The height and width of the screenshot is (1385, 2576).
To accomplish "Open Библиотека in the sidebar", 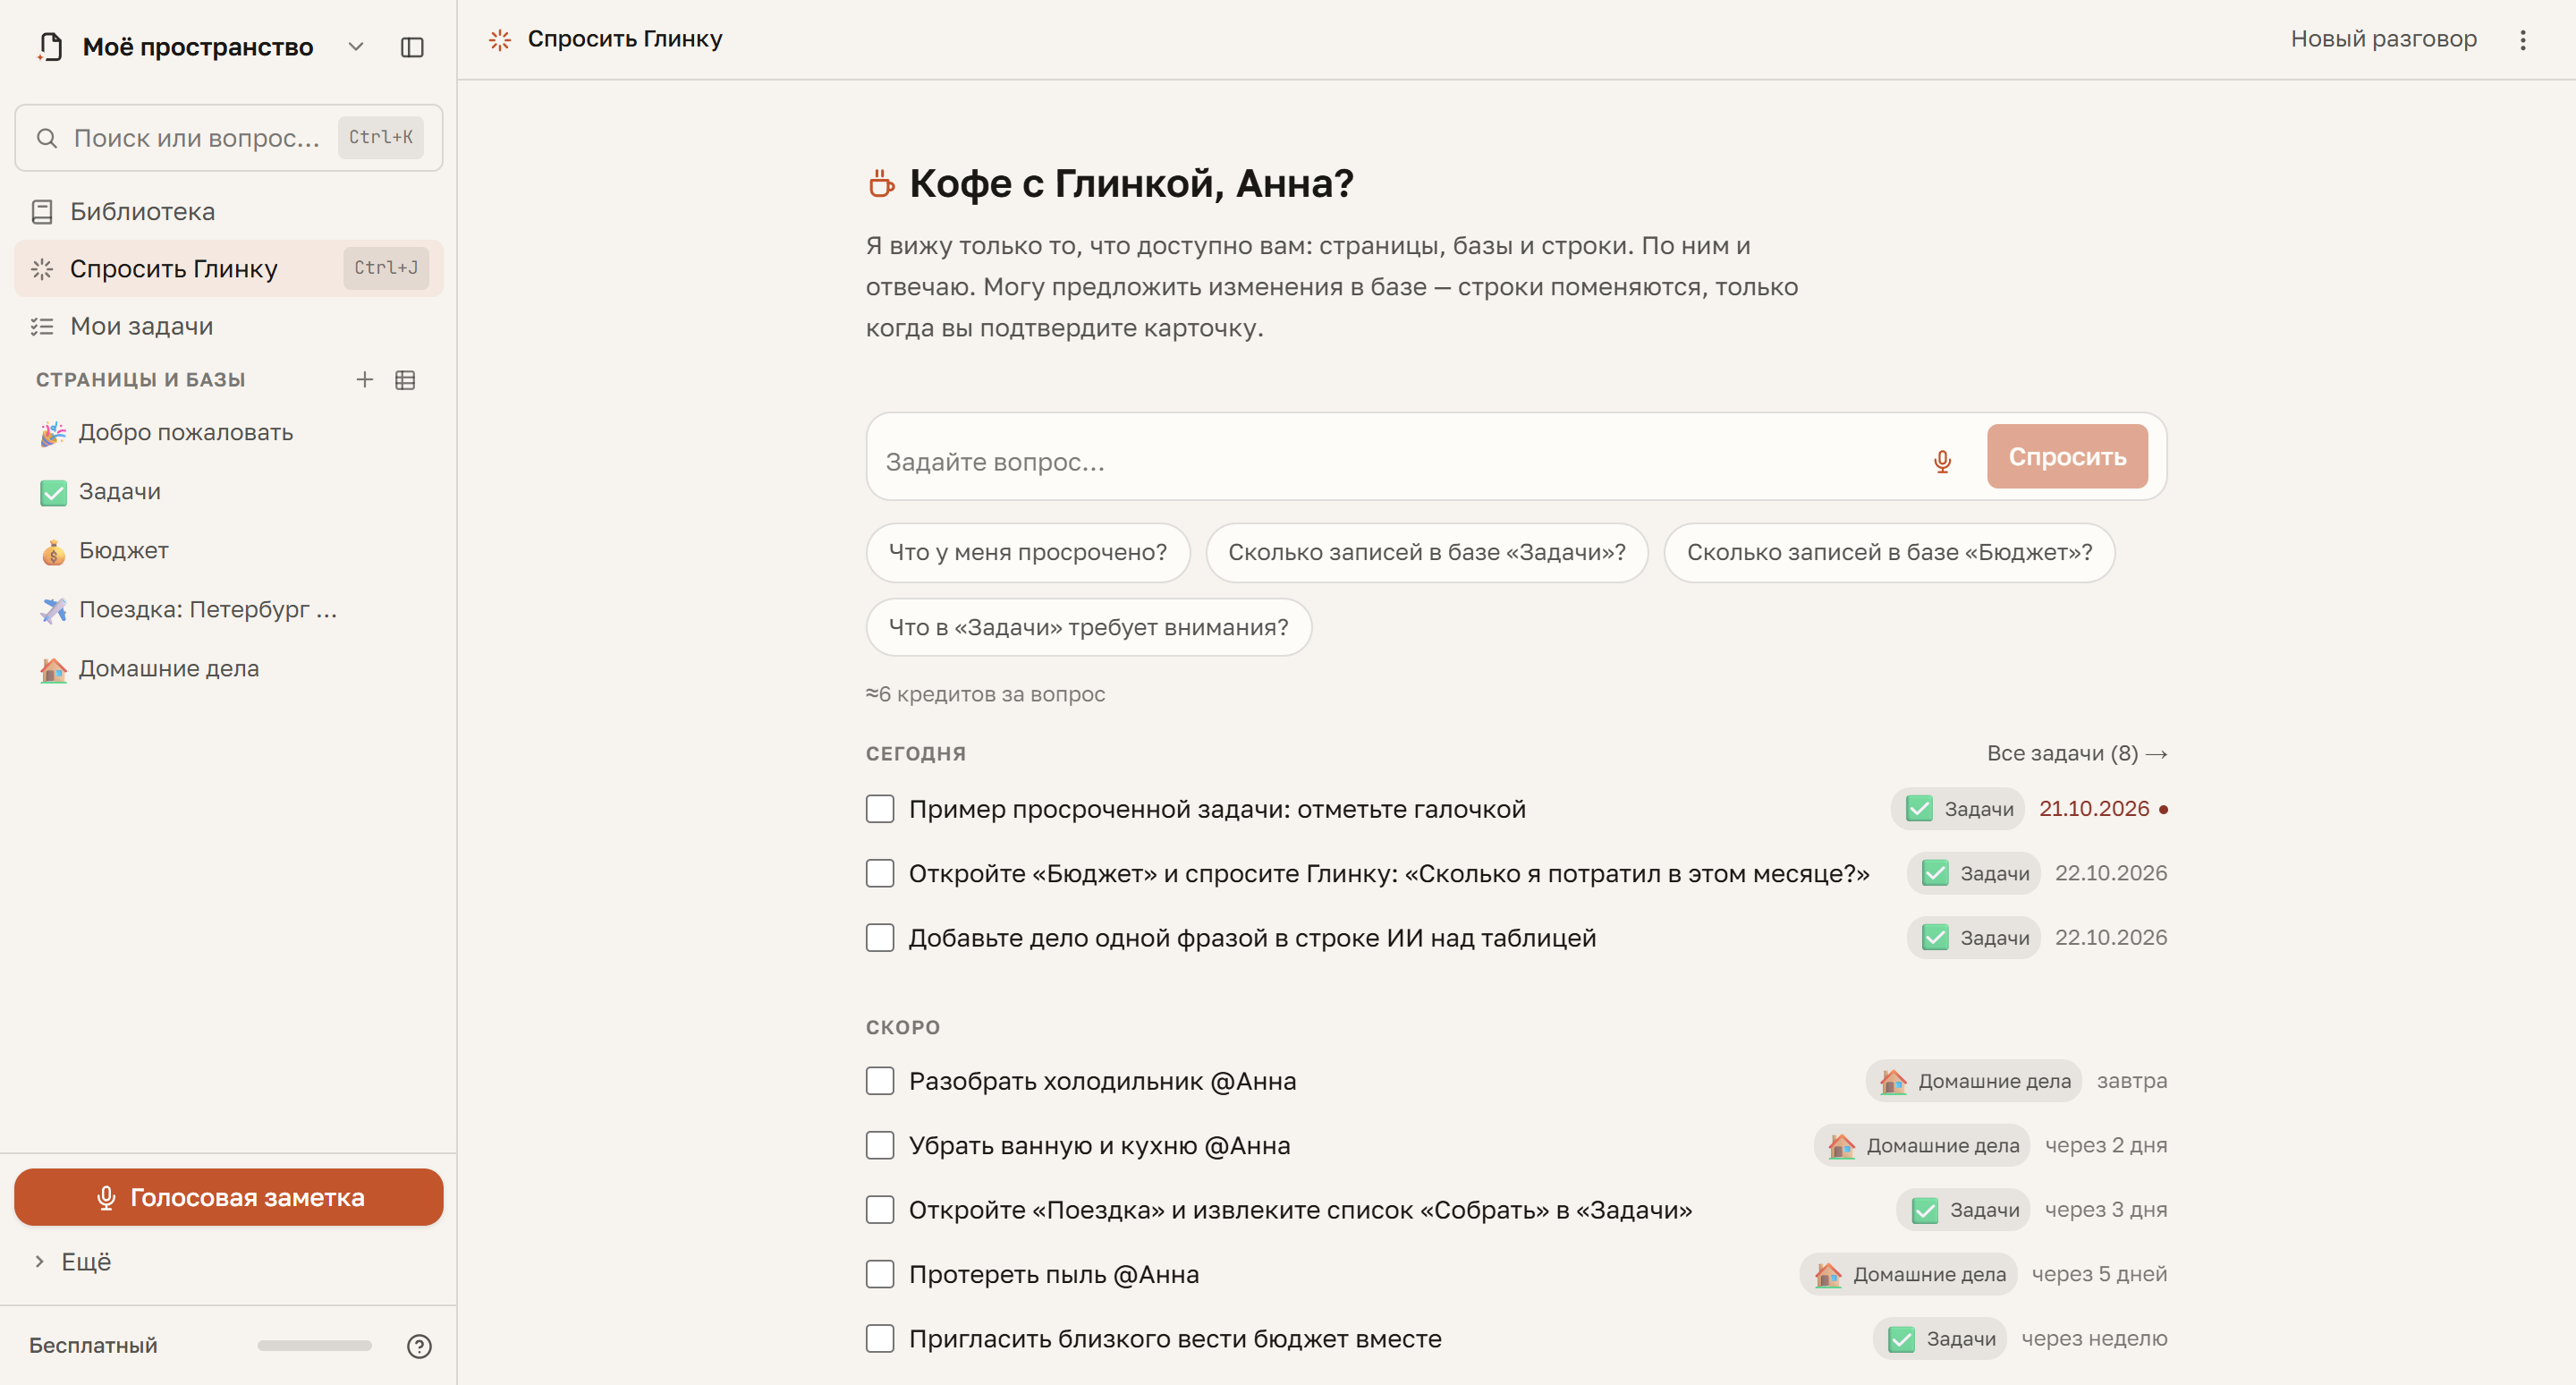I will [x=228, y=212].
